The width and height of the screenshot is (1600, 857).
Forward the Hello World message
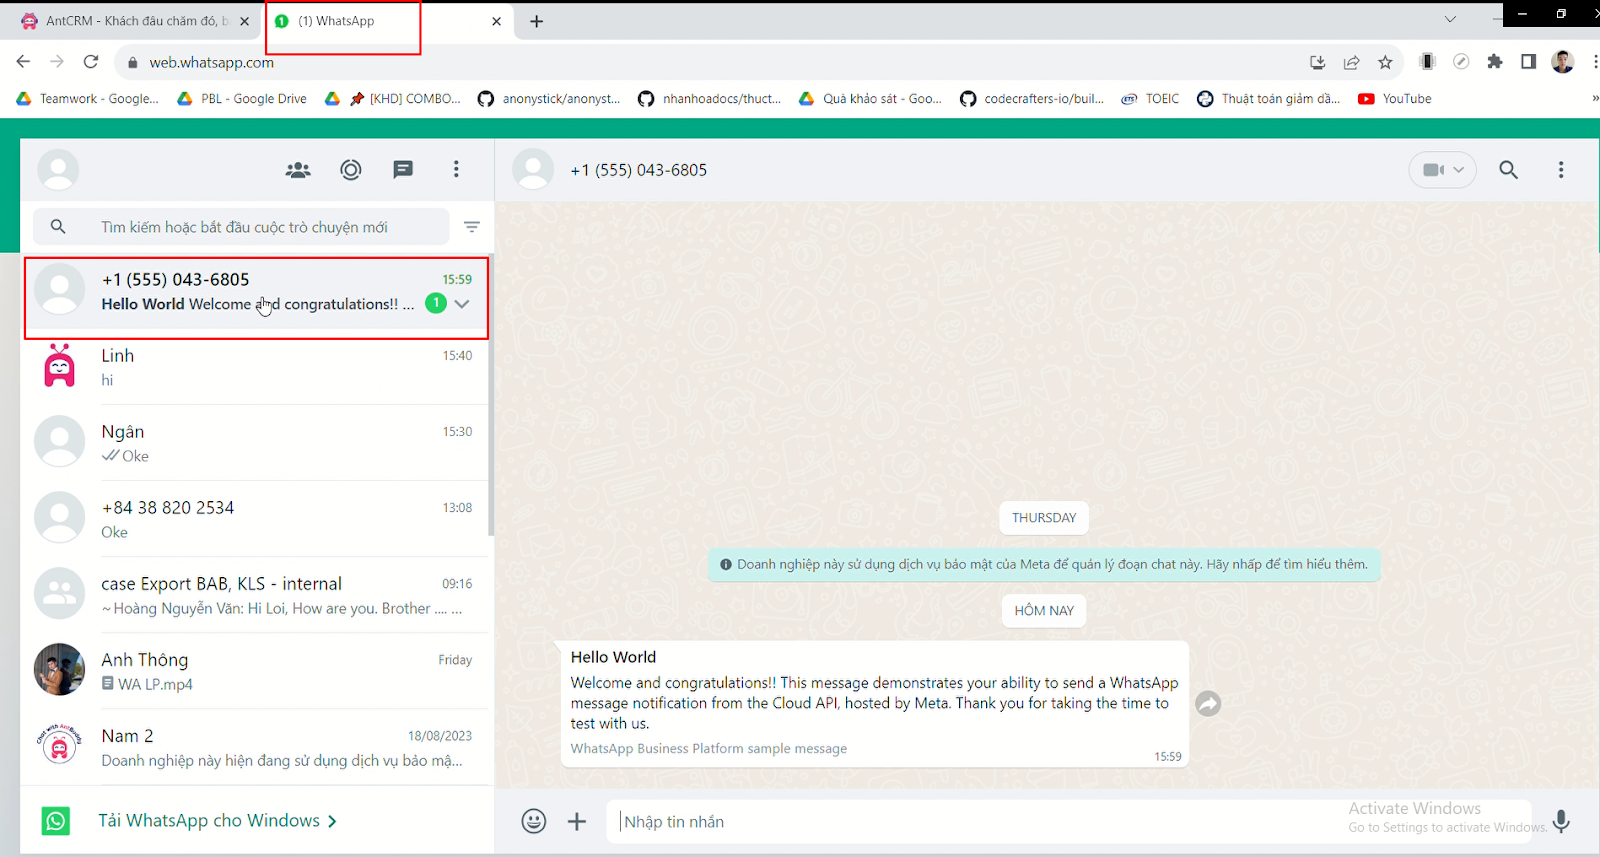[x=1208, y=704]
